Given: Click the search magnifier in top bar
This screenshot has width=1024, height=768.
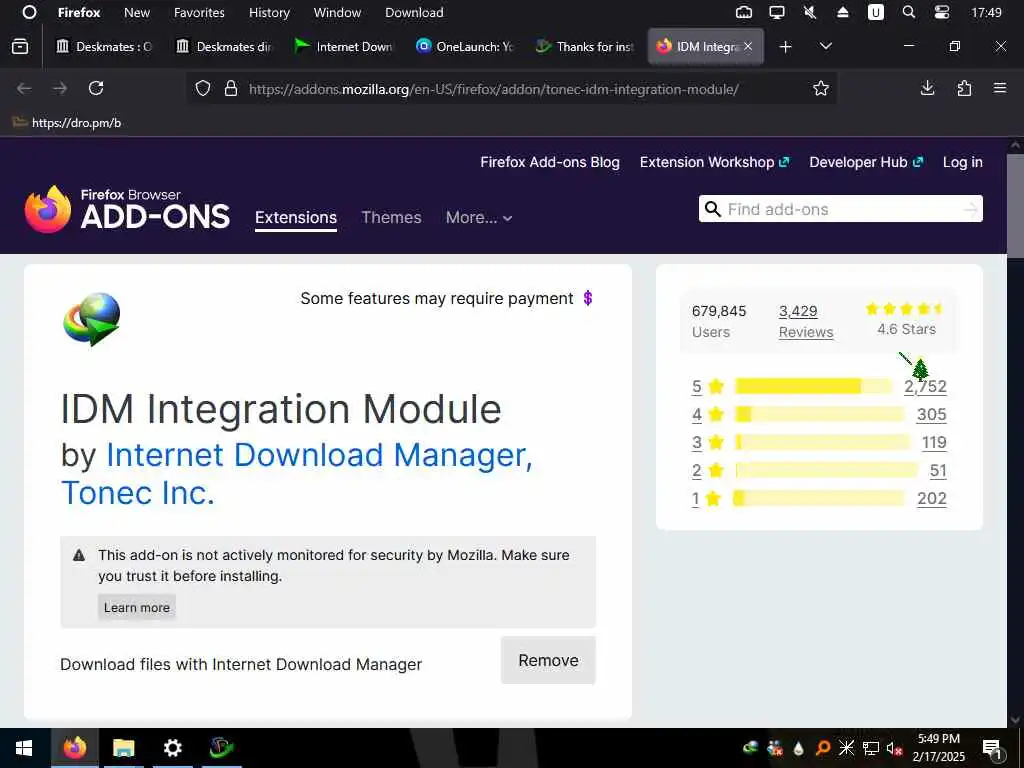Looking at the screenshot, I should coord(908,12).
